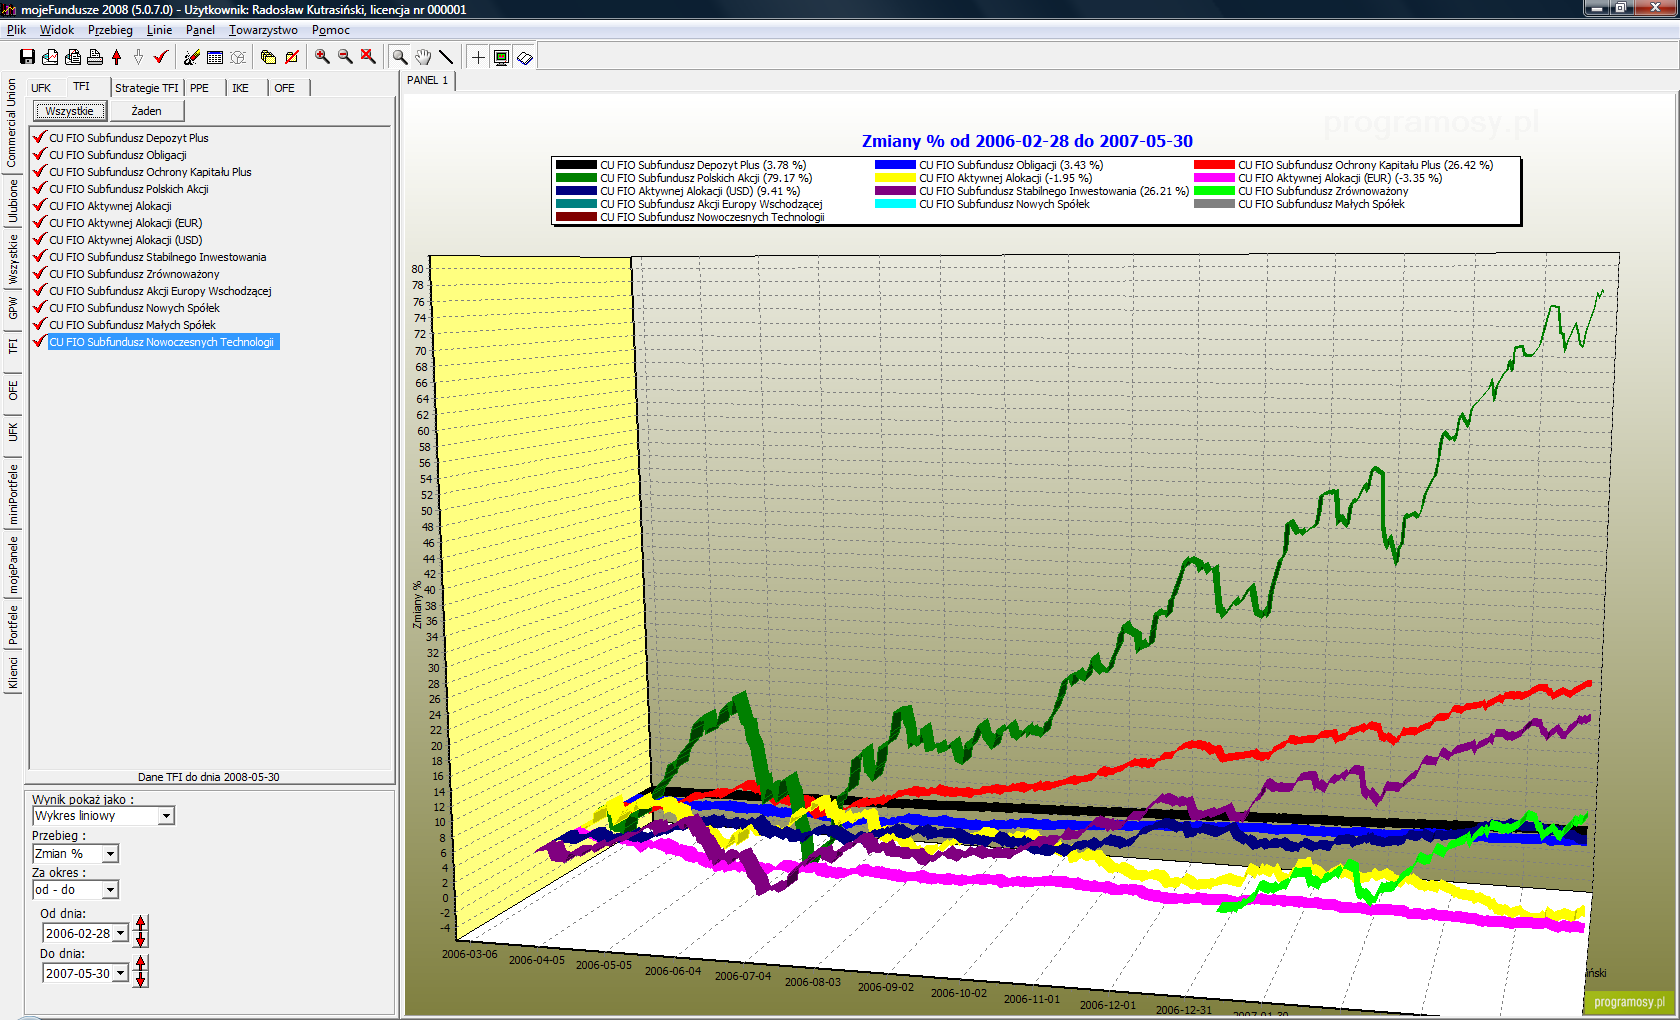Open the Pomoc menu
Image resolution: width=1680 pixels, height=1020 pixels.
pyautogui.click(x=331, y=30)
